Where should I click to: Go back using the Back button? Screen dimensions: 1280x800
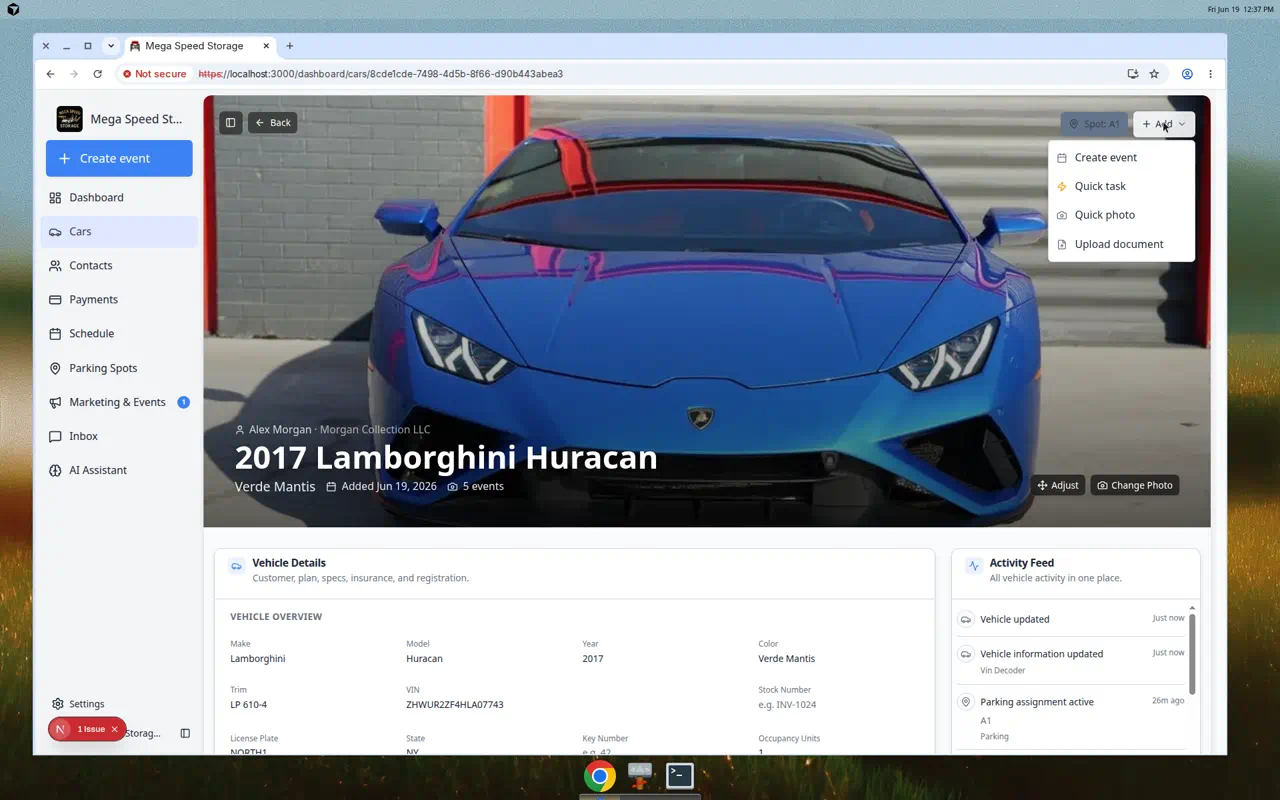pos(272,123)
